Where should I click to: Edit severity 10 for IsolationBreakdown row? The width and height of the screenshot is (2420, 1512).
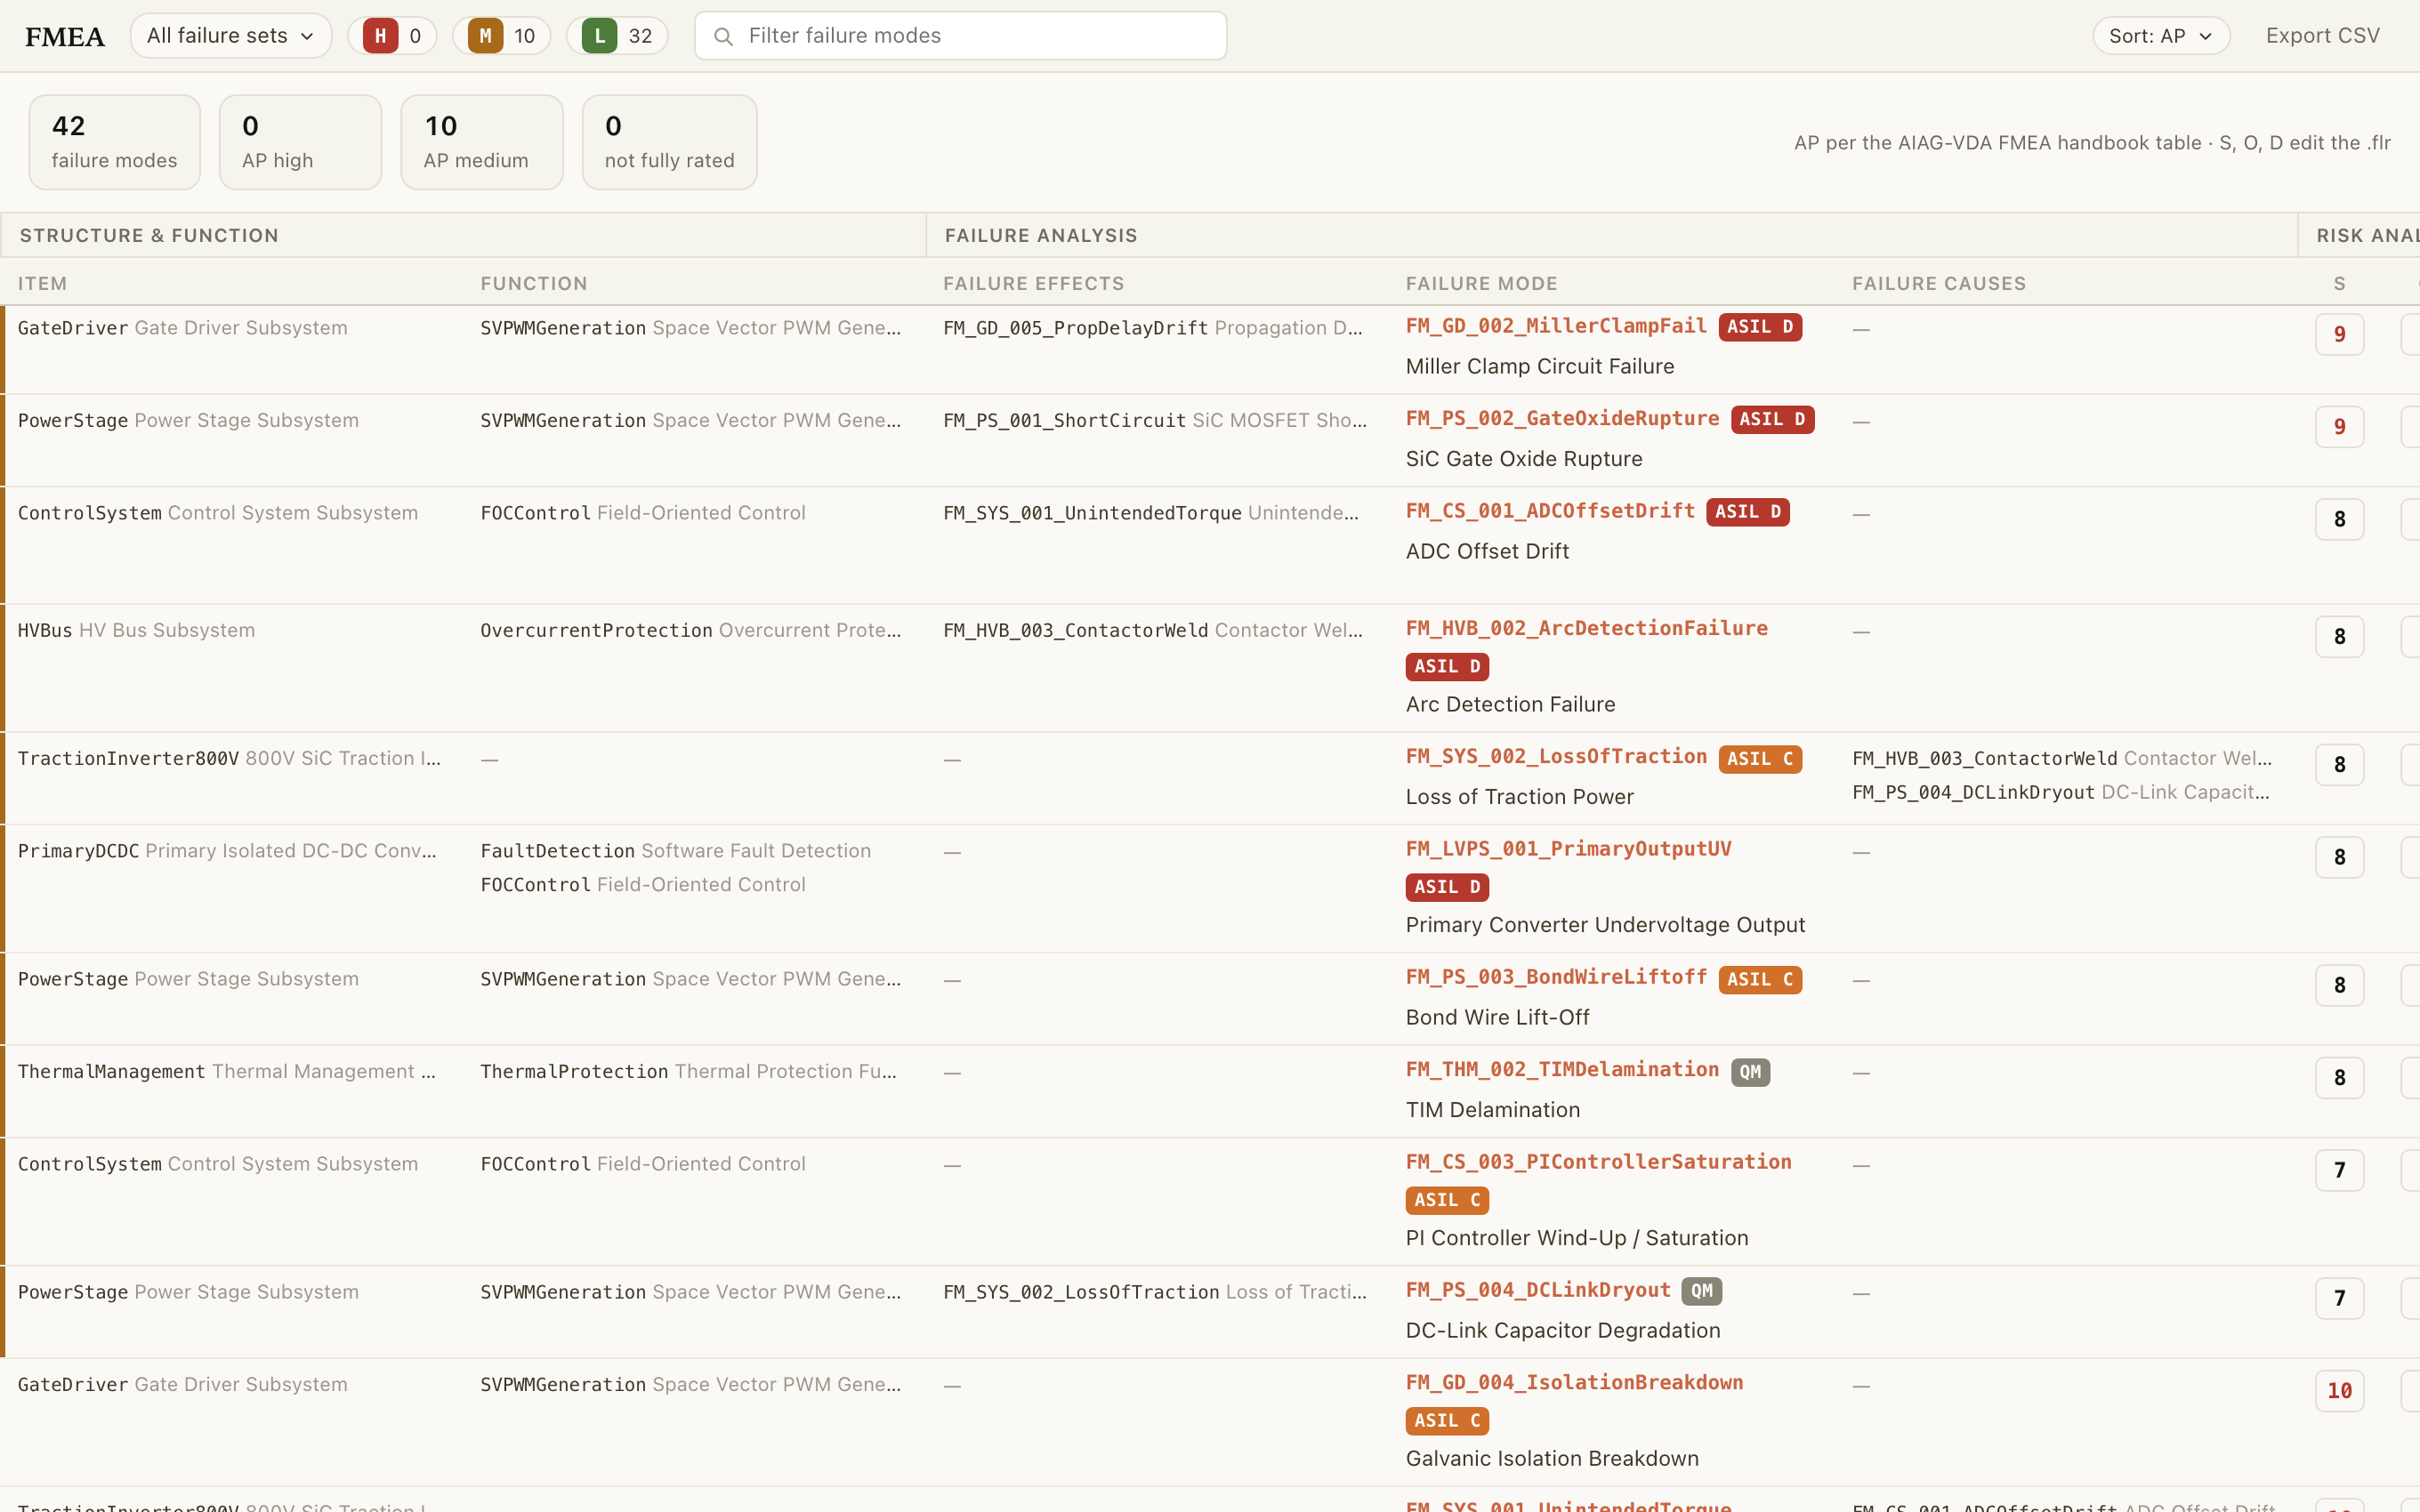[x=2339, y=1391]
